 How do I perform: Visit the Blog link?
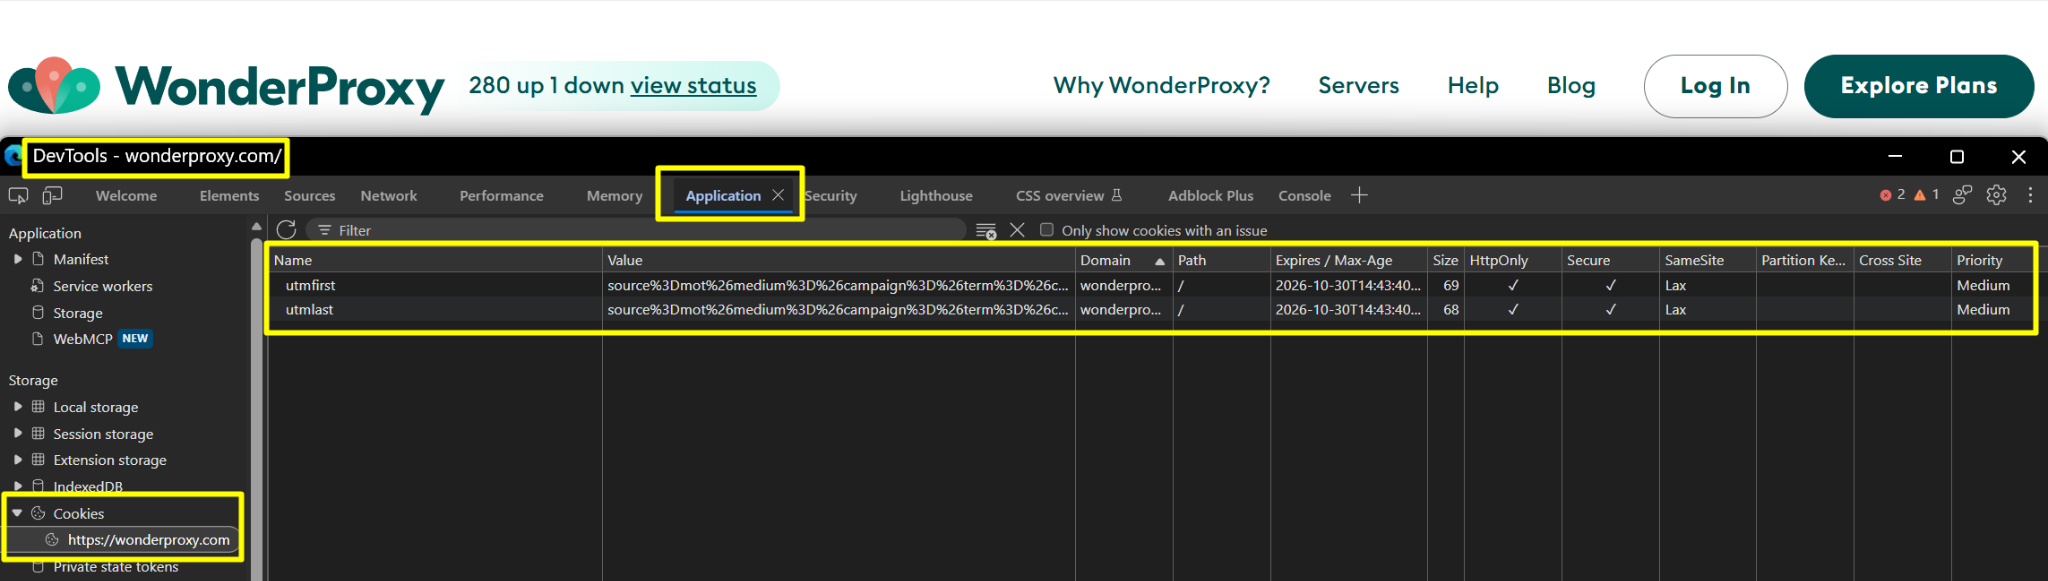tap(1571, 86)
